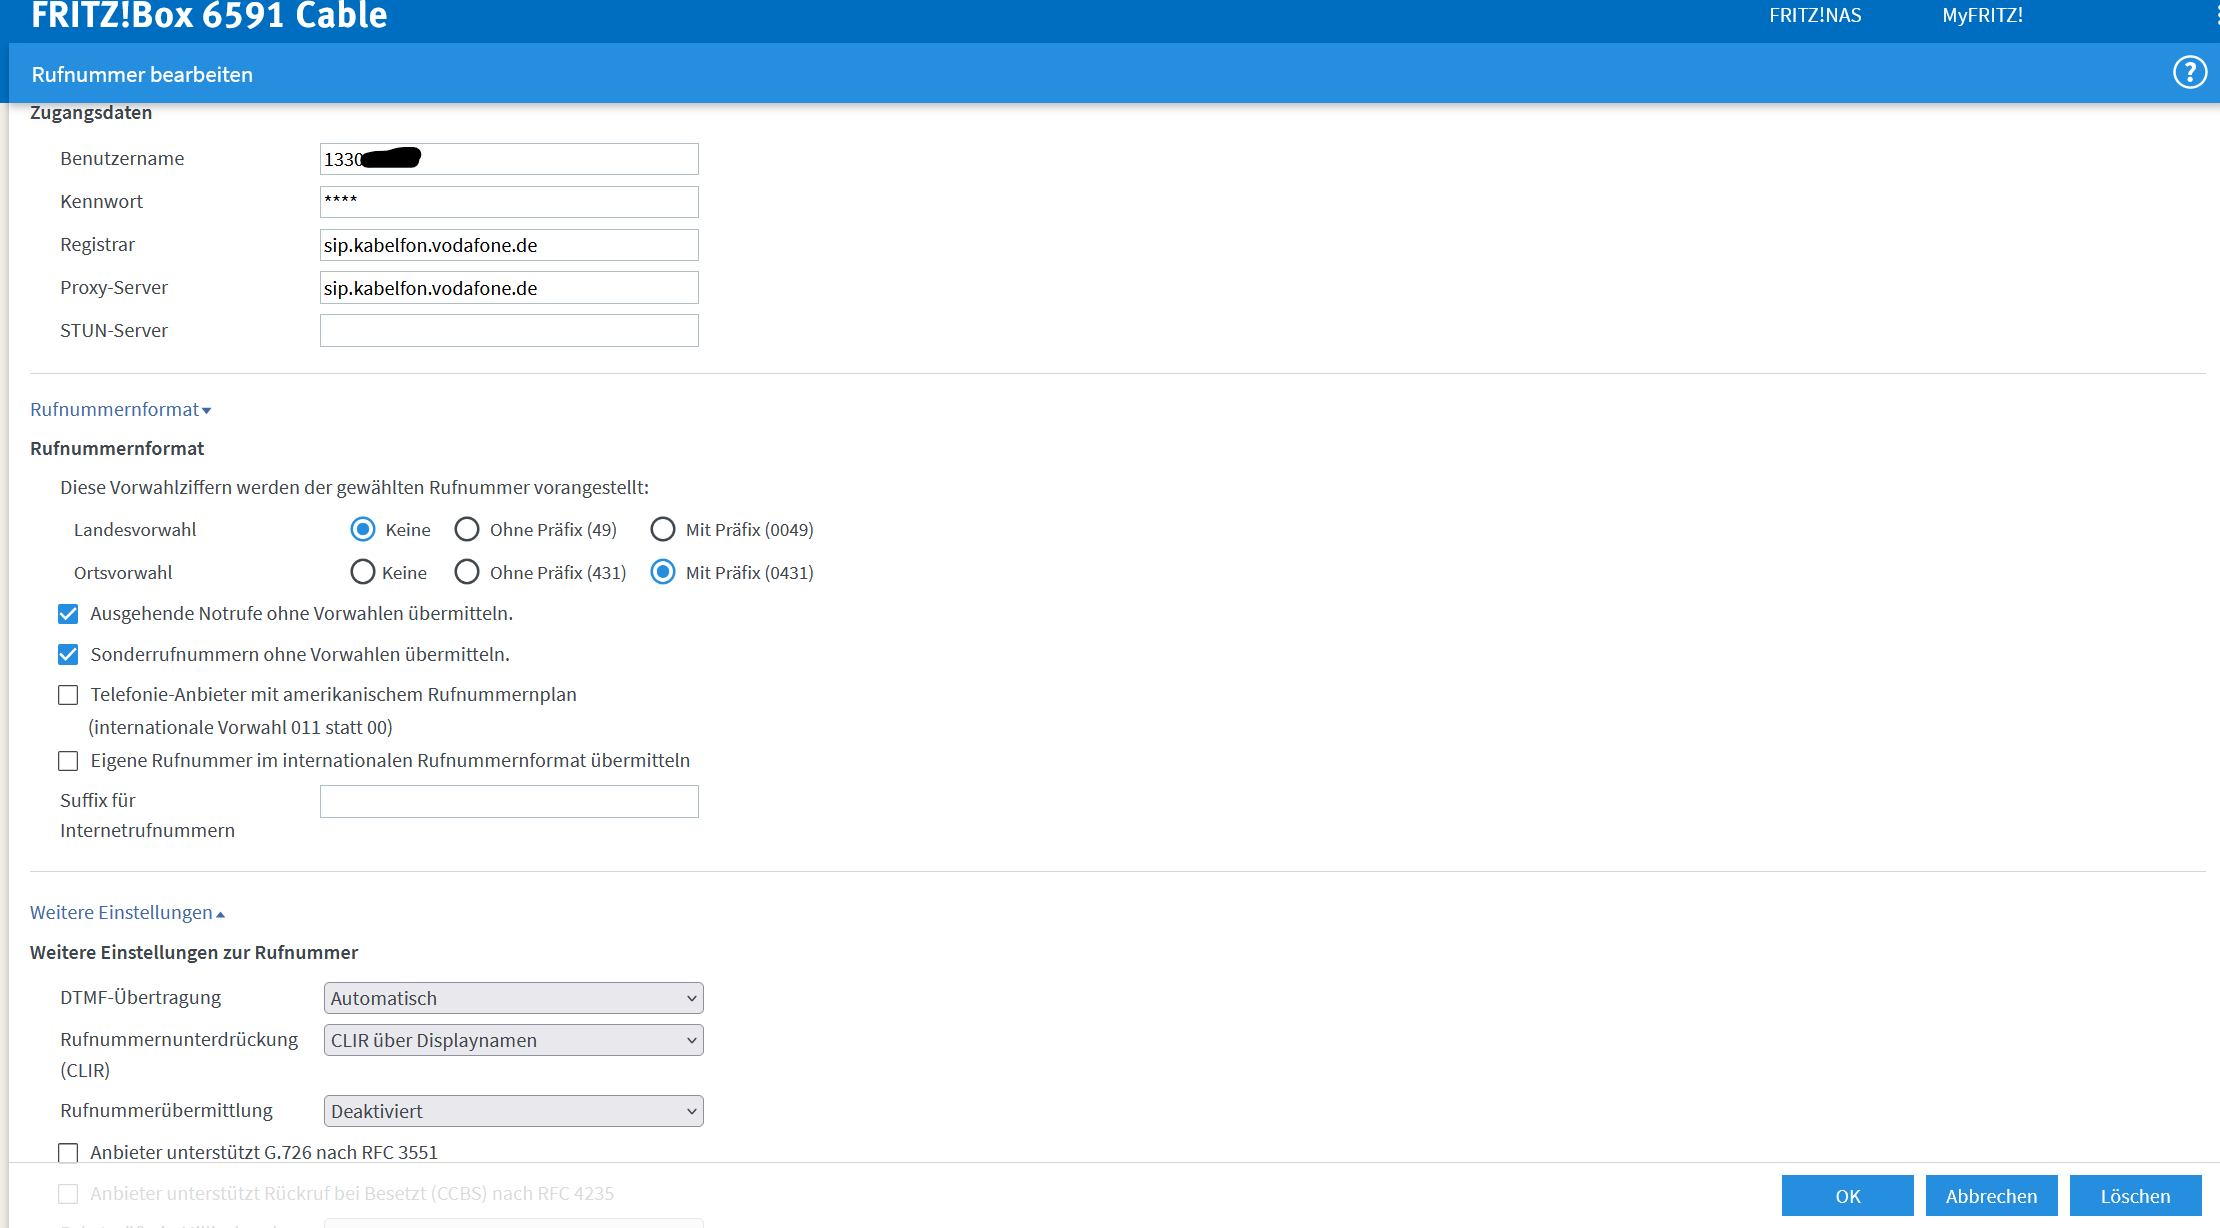
Task: Click the Abbrechen button
Action: pos(1991,1196)
